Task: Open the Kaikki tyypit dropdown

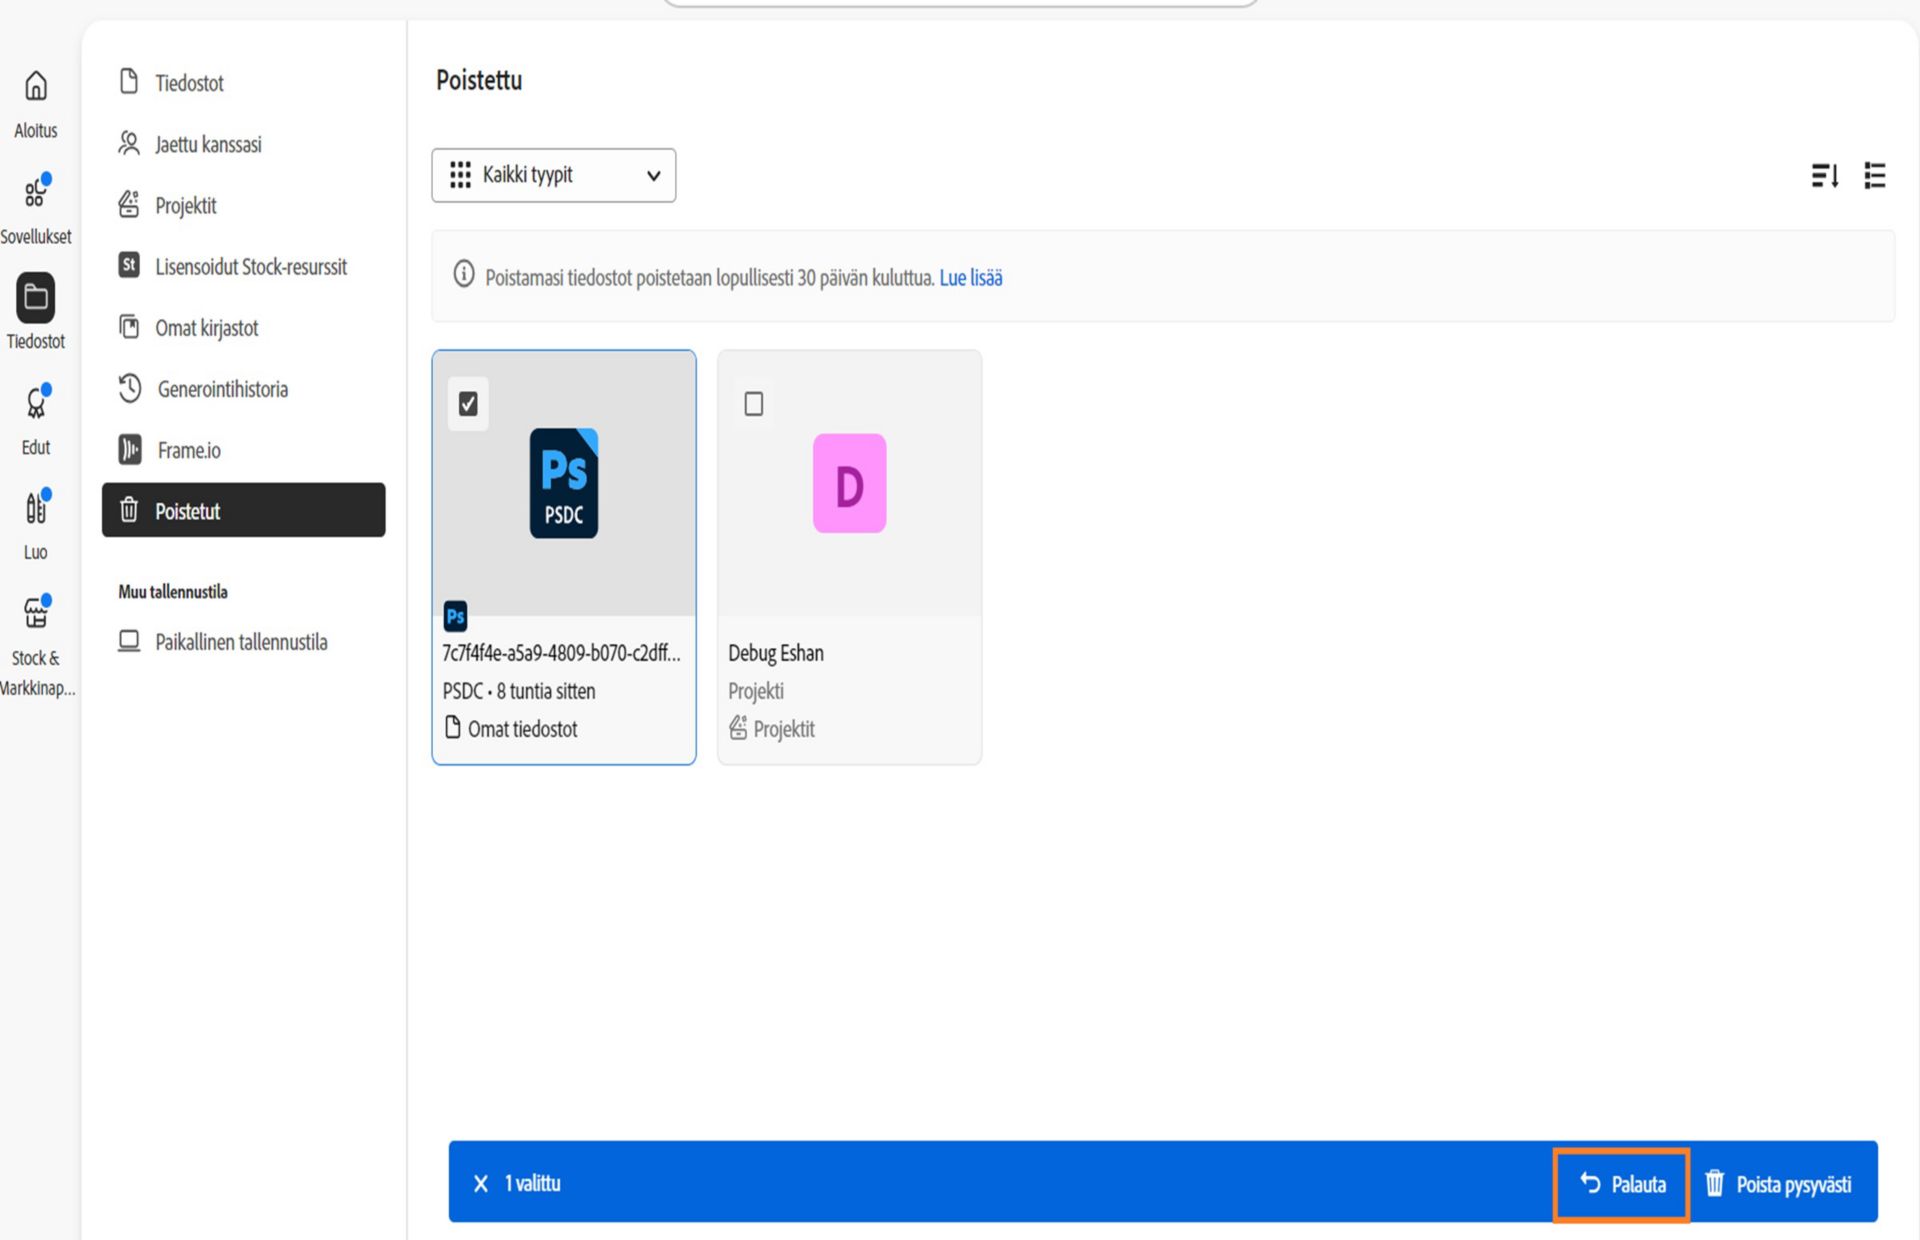Action: click(554, 175)
